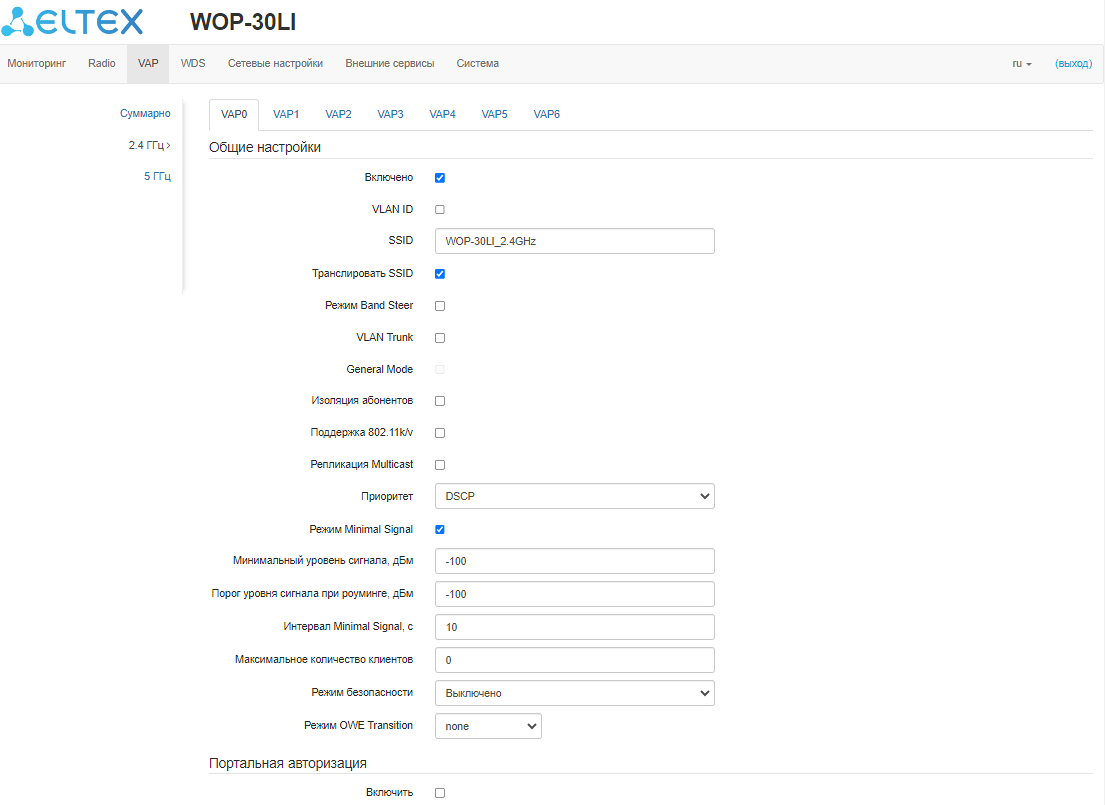Expand the 2.4 ГГц sidebar chevron
Image resolution: width=1105 pixels, height=805 pixels.
click(x=168, y=146)
